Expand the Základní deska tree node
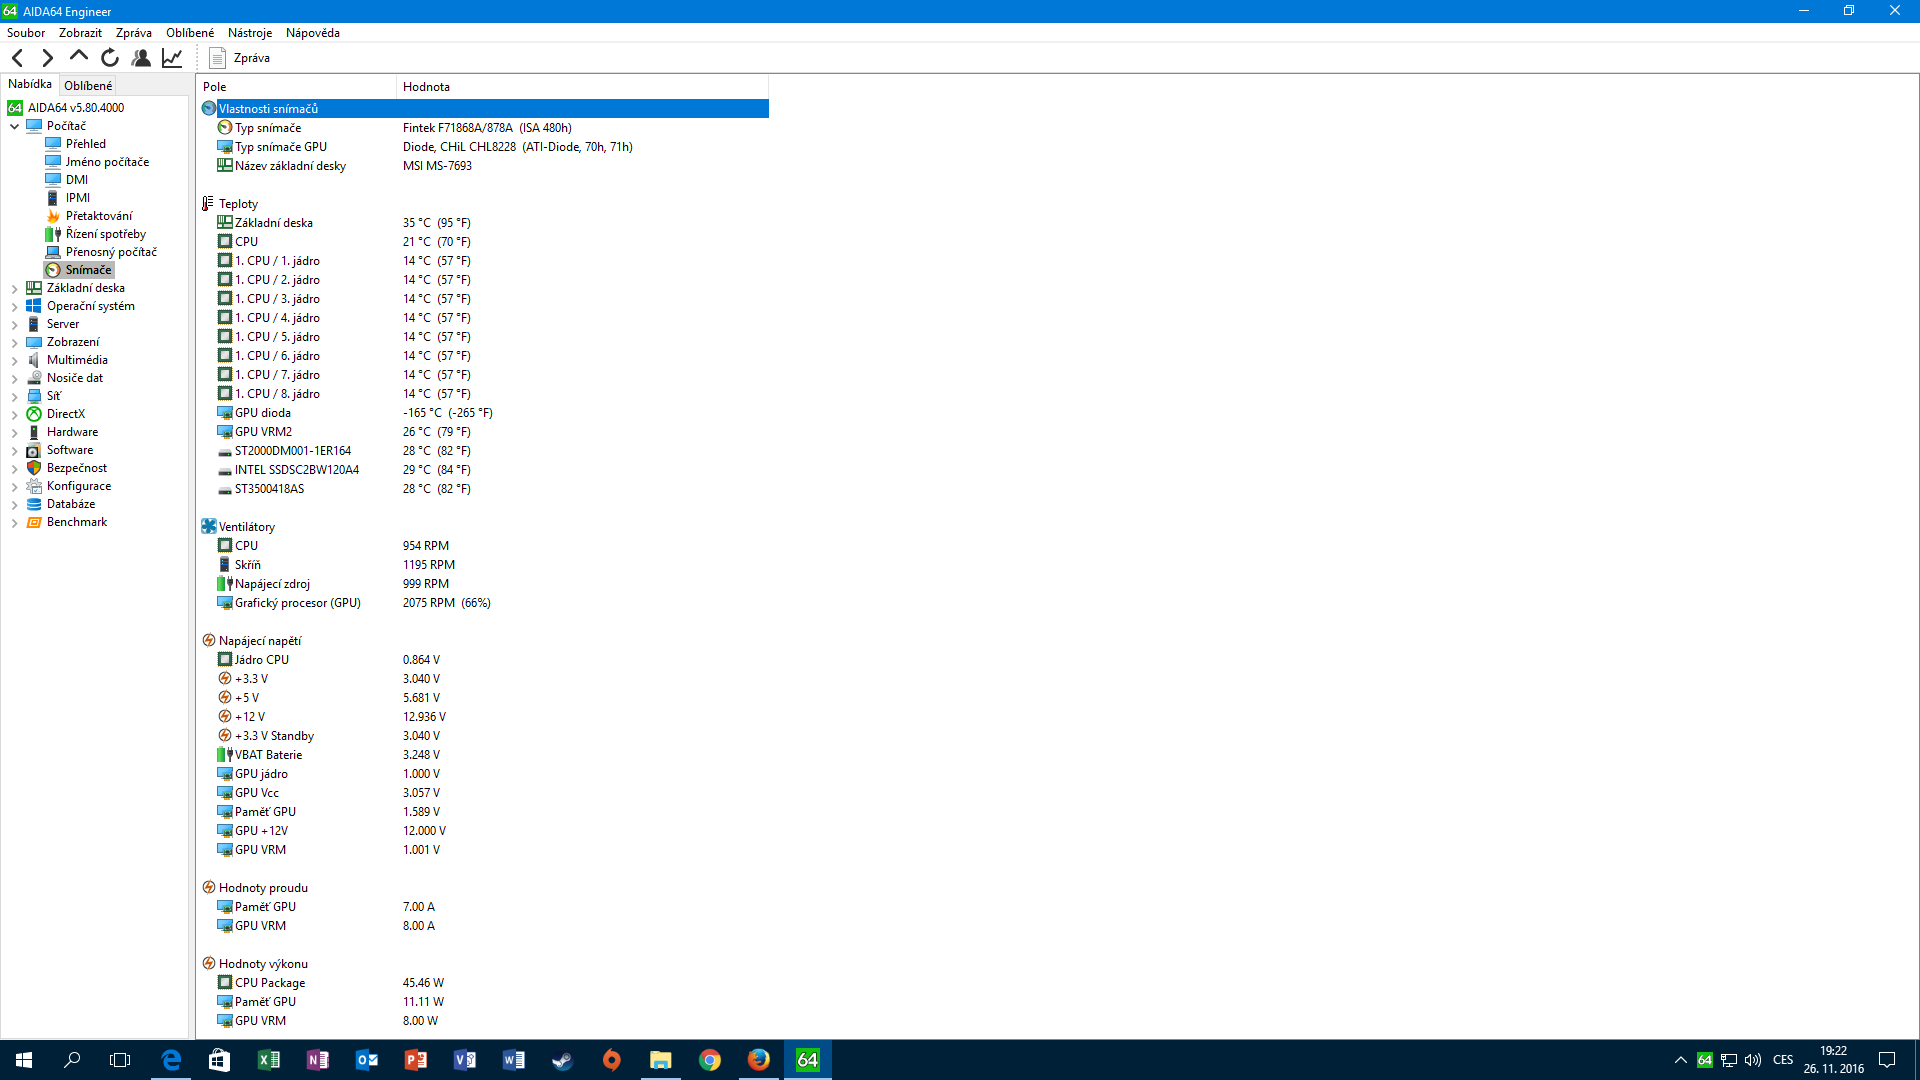Screen dimensions: 1920x1080 coord(14,288)
